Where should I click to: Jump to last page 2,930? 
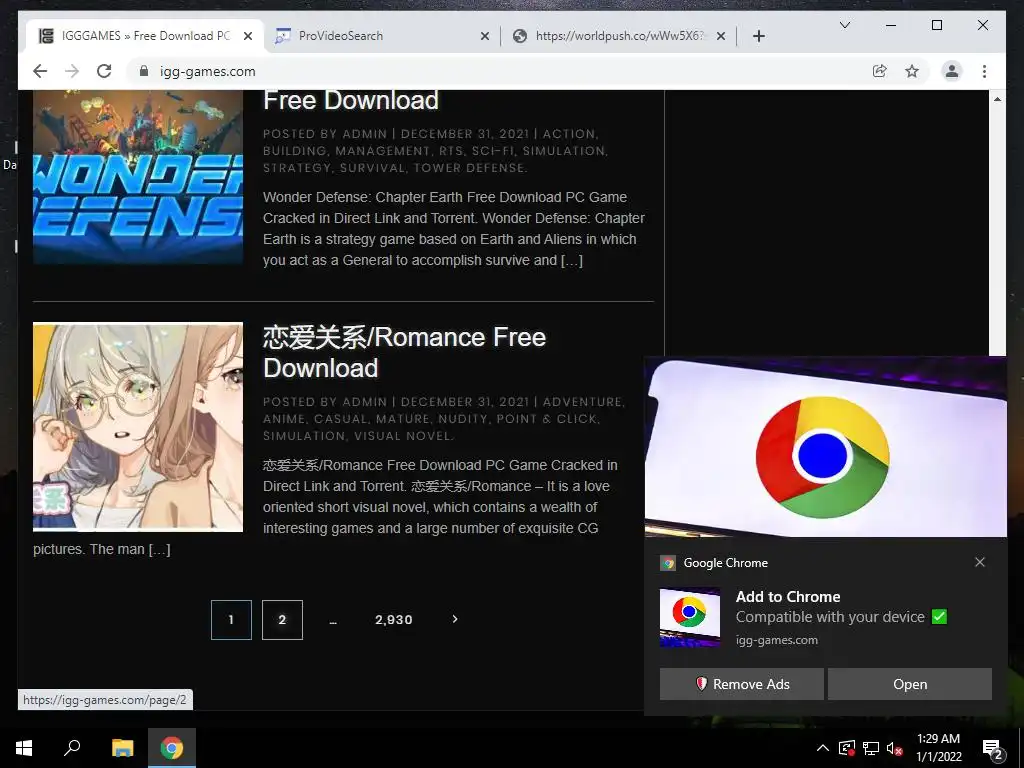pyautogui.click(x=393, y=620)
